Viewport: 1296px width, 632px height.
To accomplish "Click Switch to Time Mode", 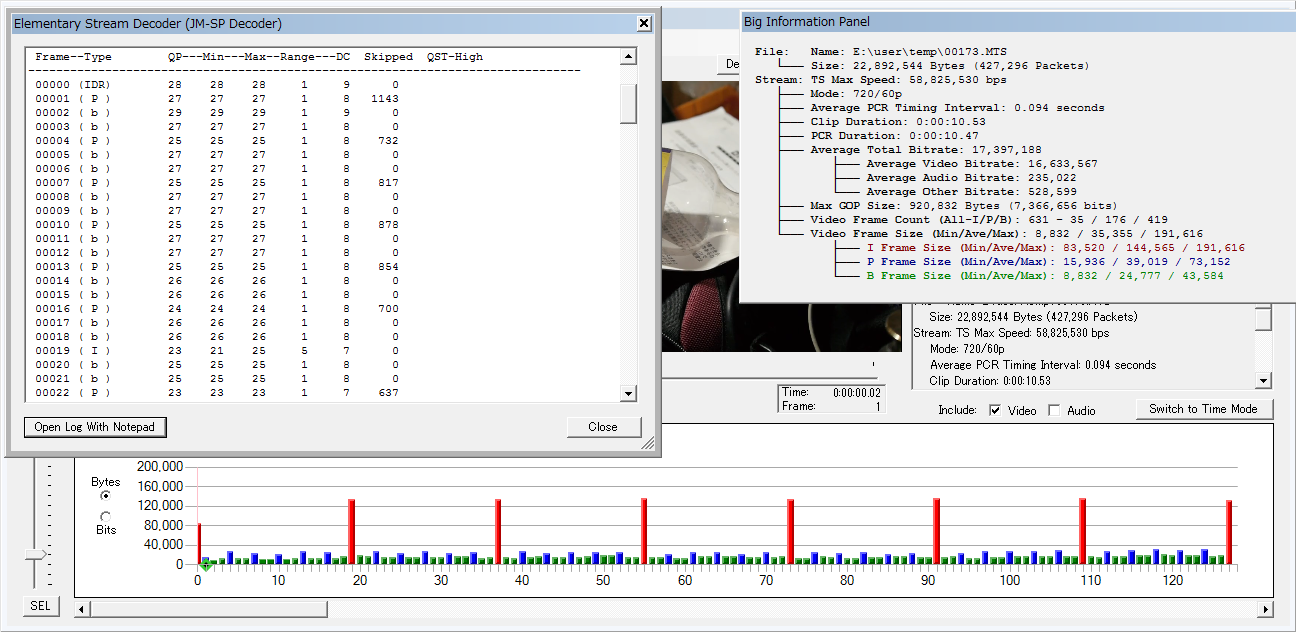I will 1204,409.
